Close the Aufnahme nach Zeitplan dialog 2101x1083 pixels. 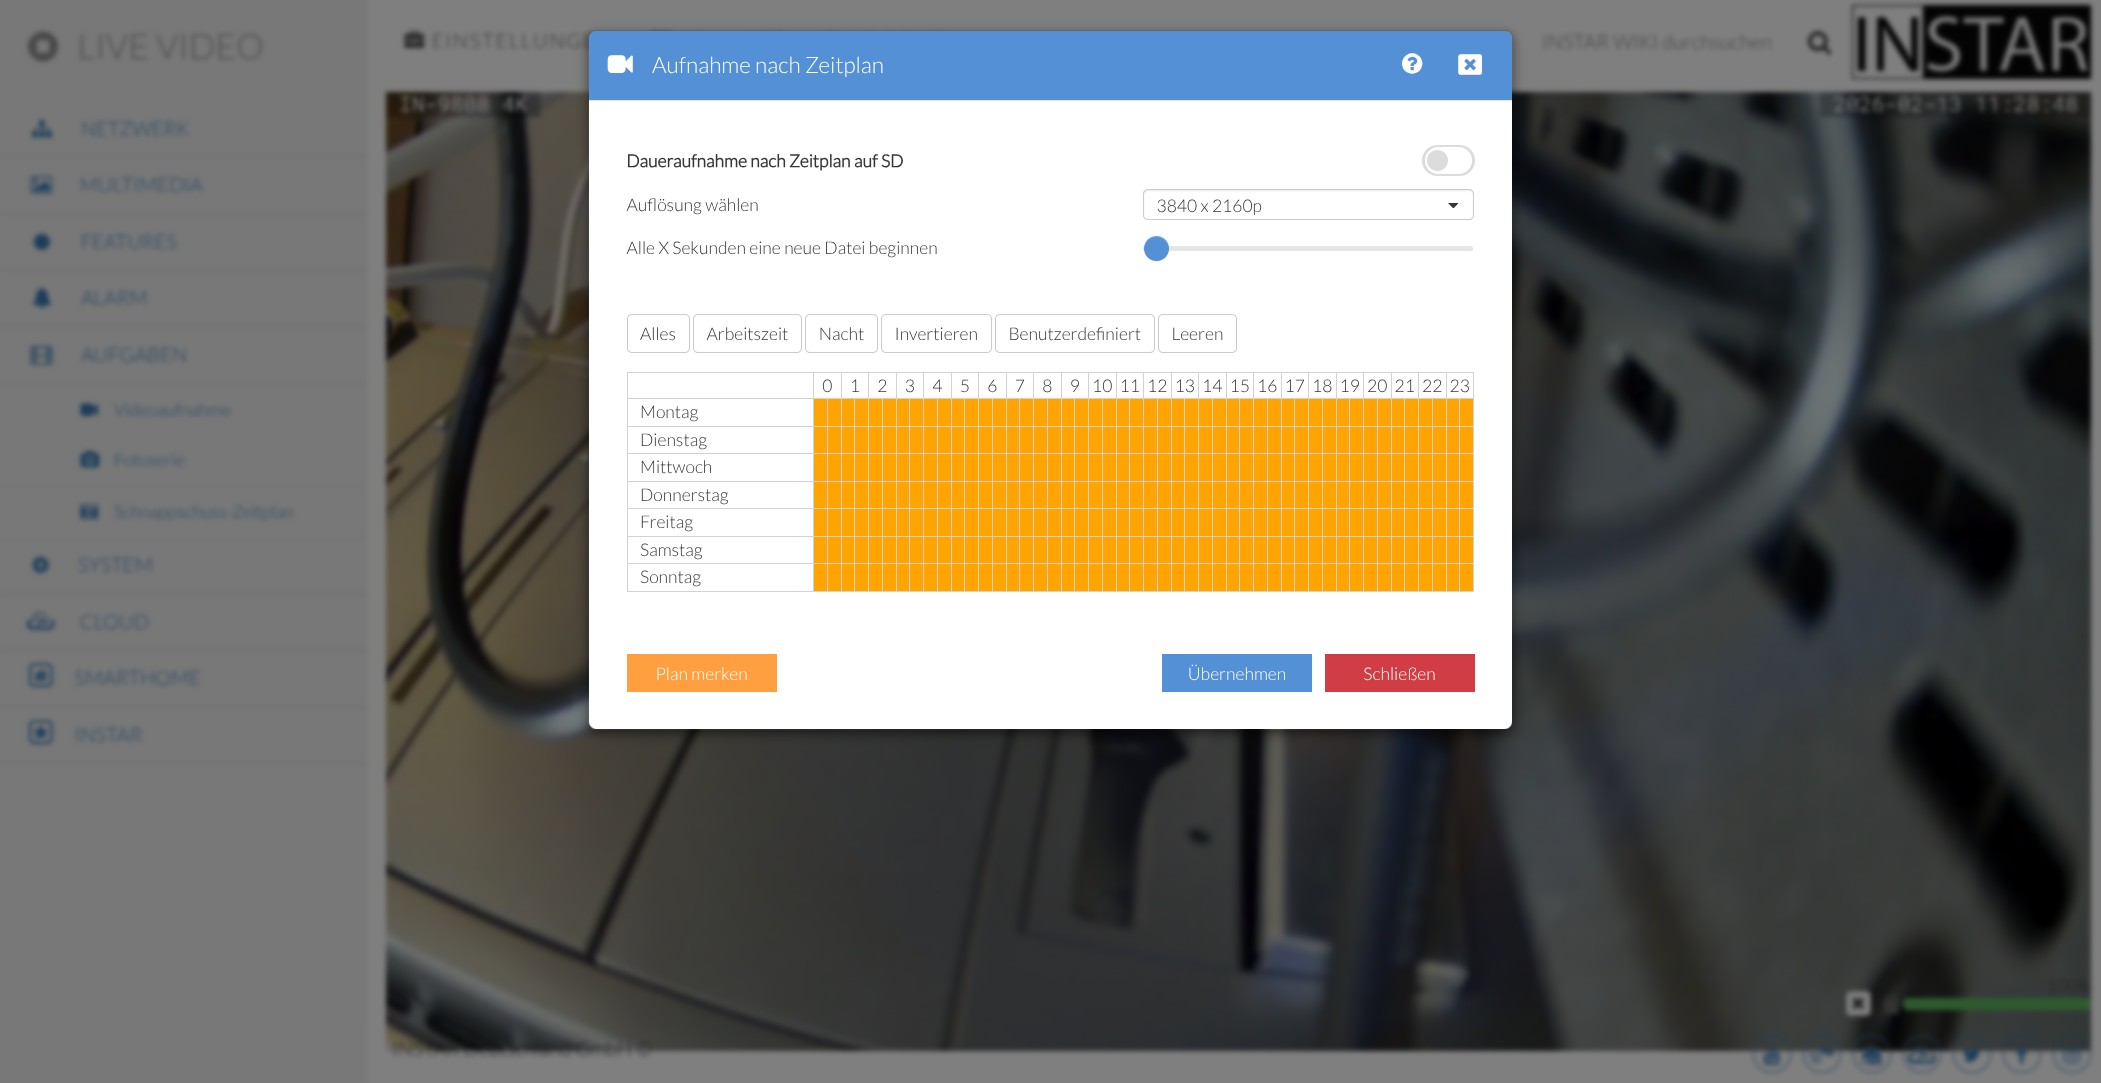click(x=1469, y=65)
